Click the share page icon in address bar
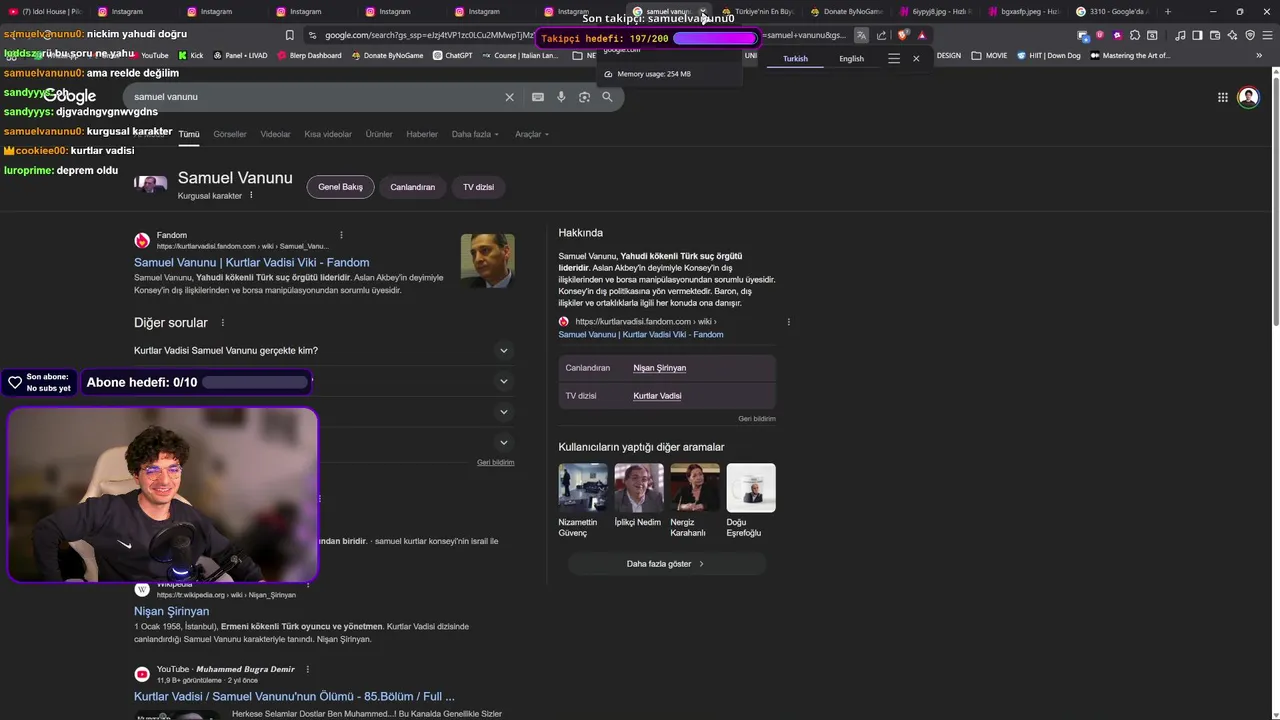 881,35
